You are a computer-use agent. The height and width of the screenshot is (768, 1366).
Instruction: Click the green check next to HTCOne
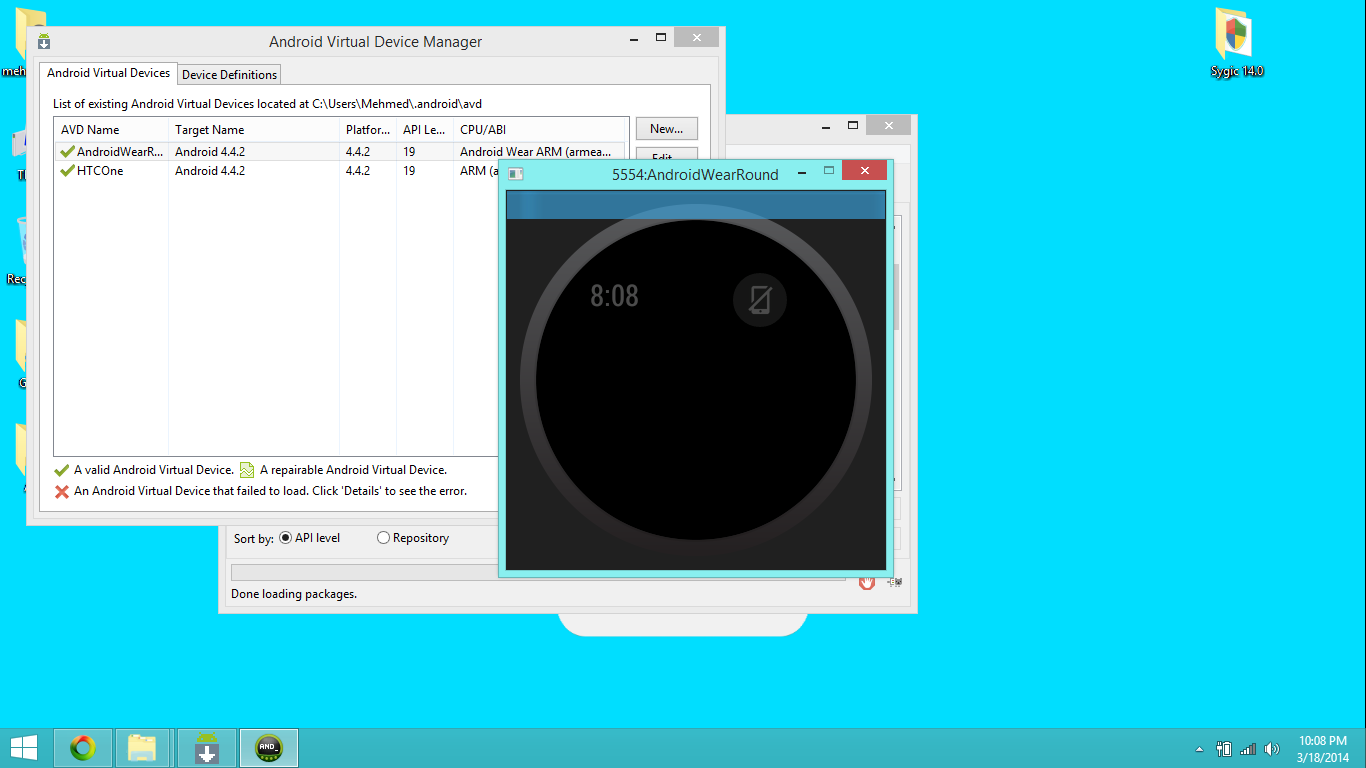pyautogui.click(x=67, y=171)
